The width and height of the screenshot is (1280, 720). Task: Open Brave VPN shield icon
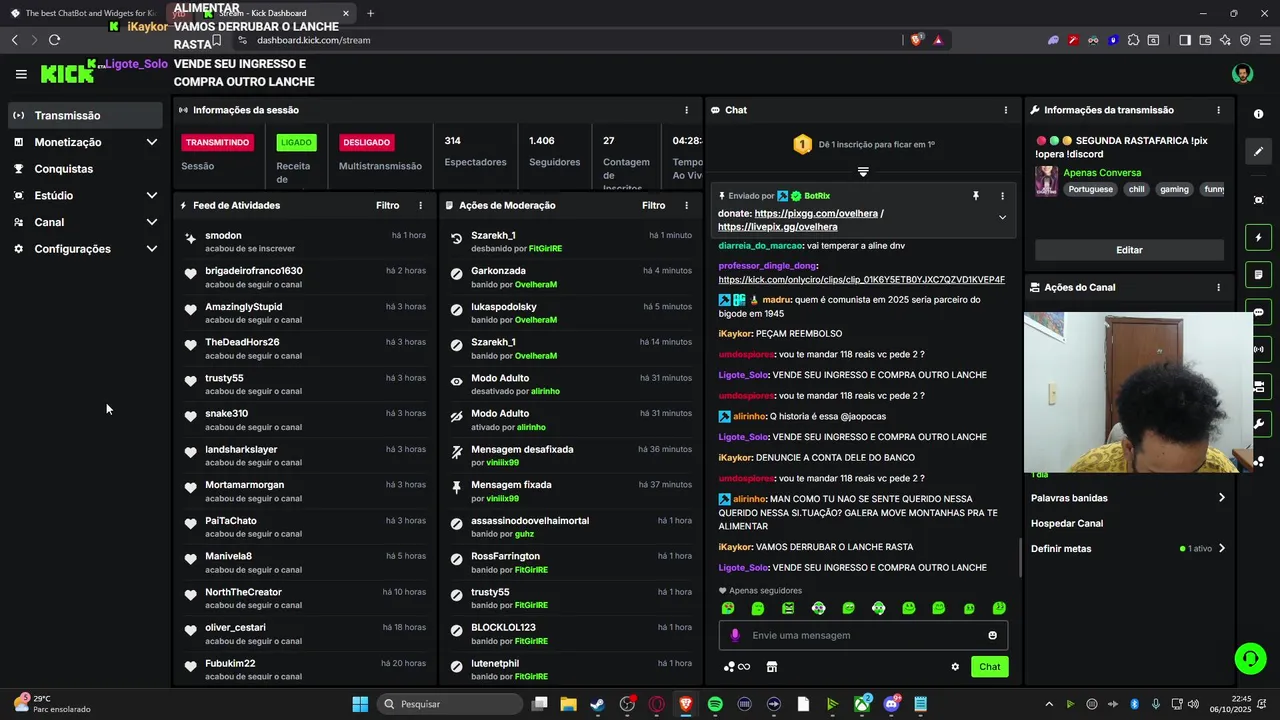tap(1245, 40)
